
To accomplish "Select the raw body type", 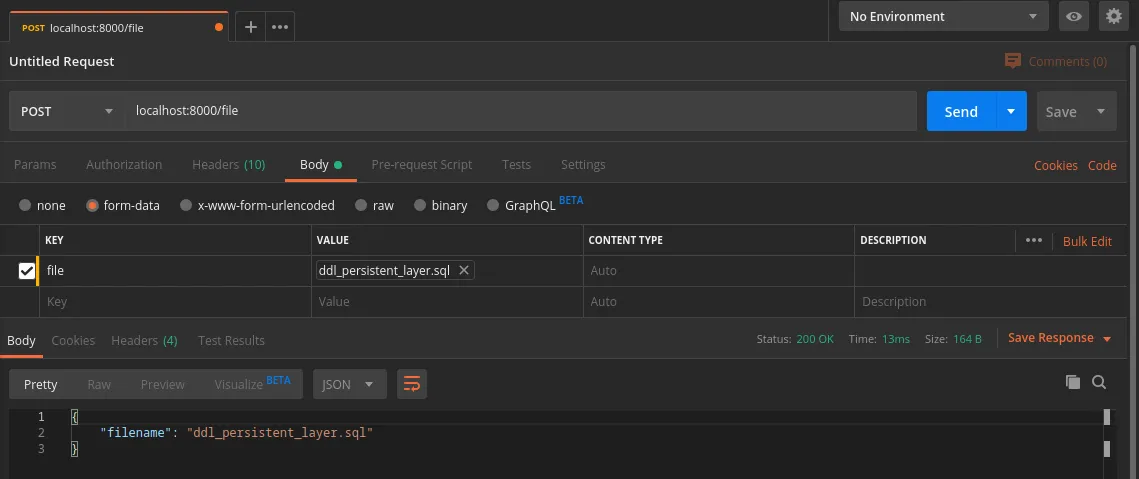I will pyautogui.click(x=373, y=205).
